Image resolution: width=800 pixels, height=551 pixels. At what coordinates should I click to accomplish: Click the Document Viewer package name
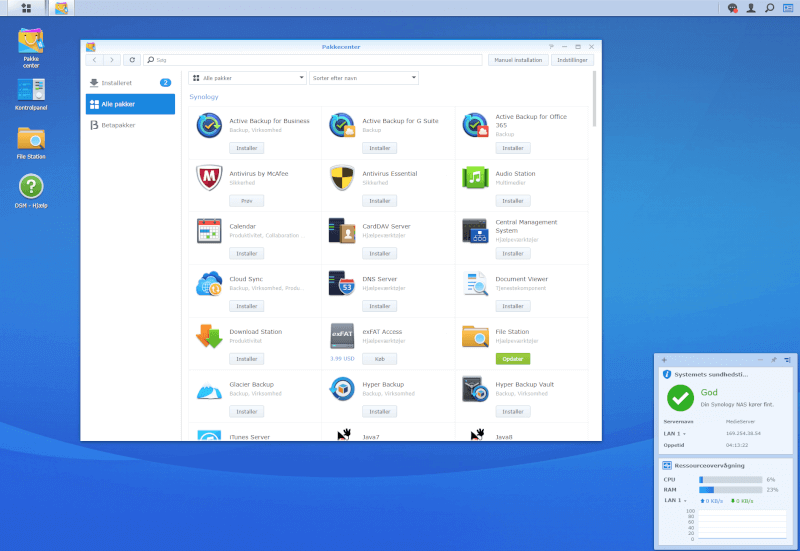(x=521, y=279)
